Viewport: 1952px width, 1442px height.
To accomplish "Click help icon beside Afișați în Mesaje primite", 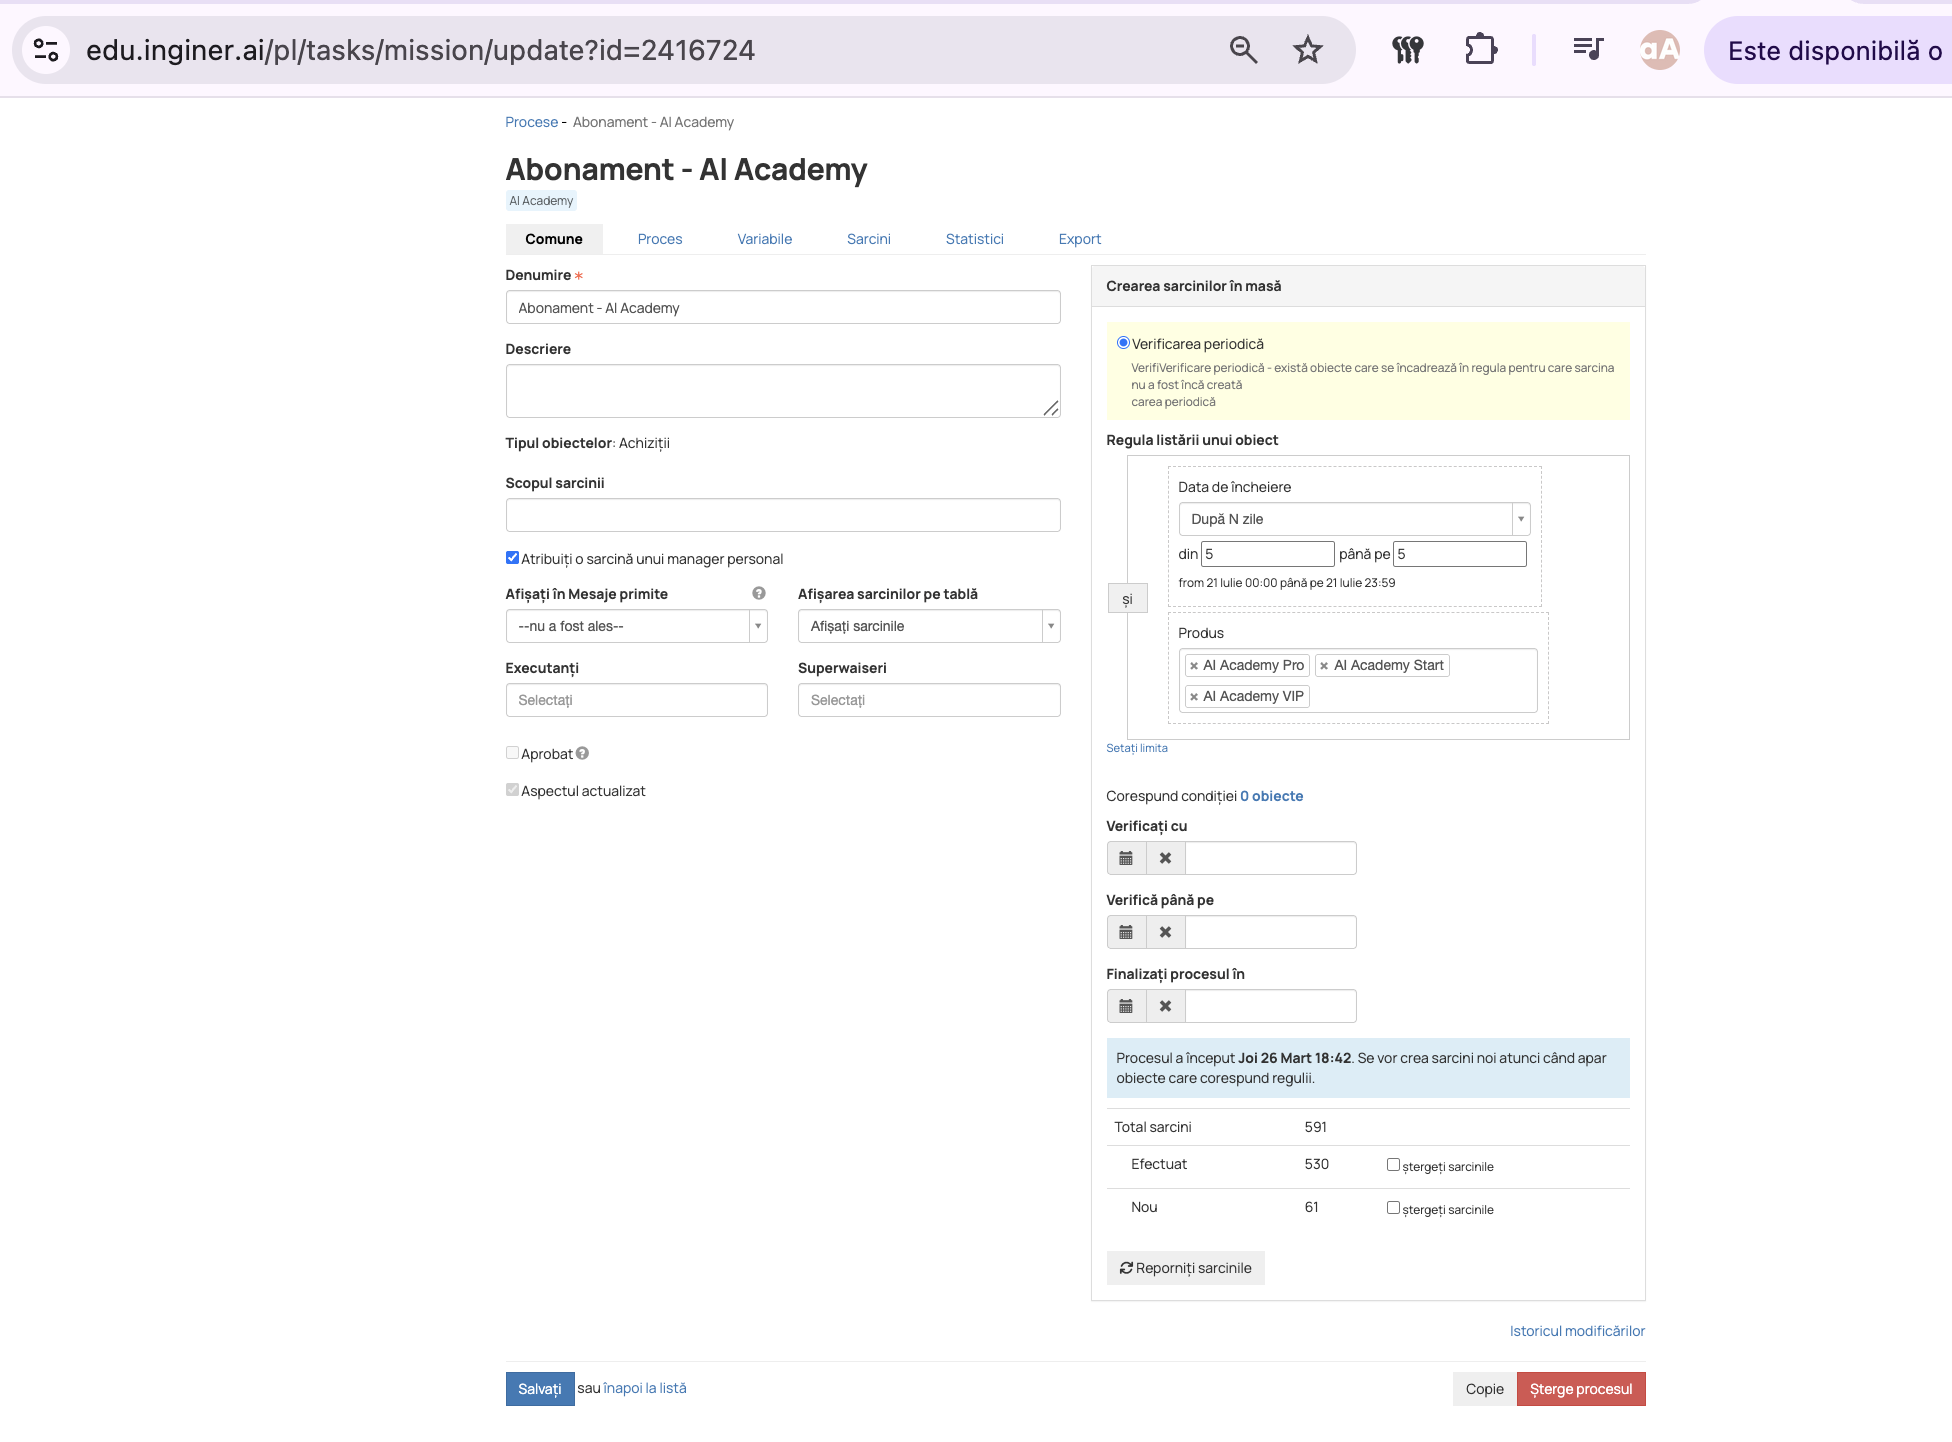I will 759,593.
